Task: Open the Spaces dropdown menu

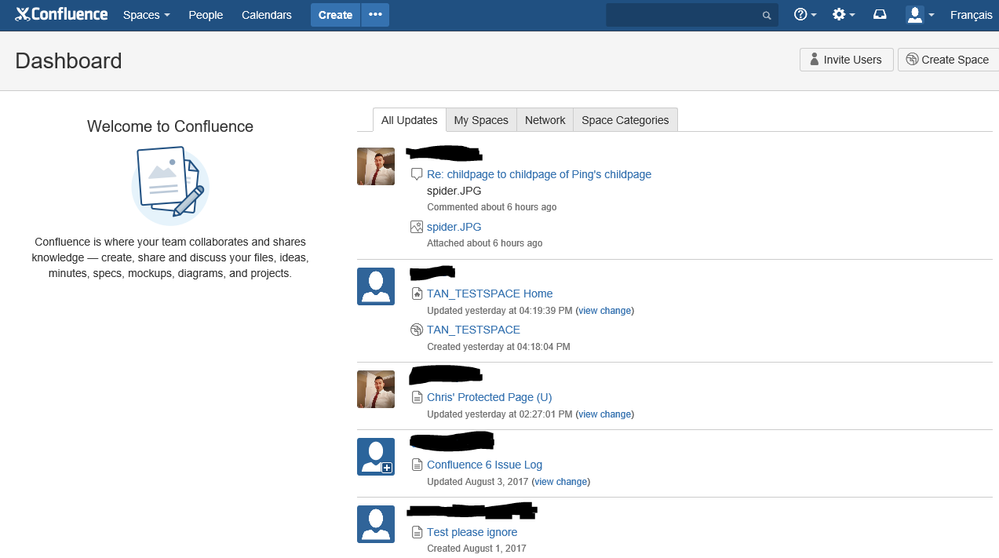Action: [147, 15]
